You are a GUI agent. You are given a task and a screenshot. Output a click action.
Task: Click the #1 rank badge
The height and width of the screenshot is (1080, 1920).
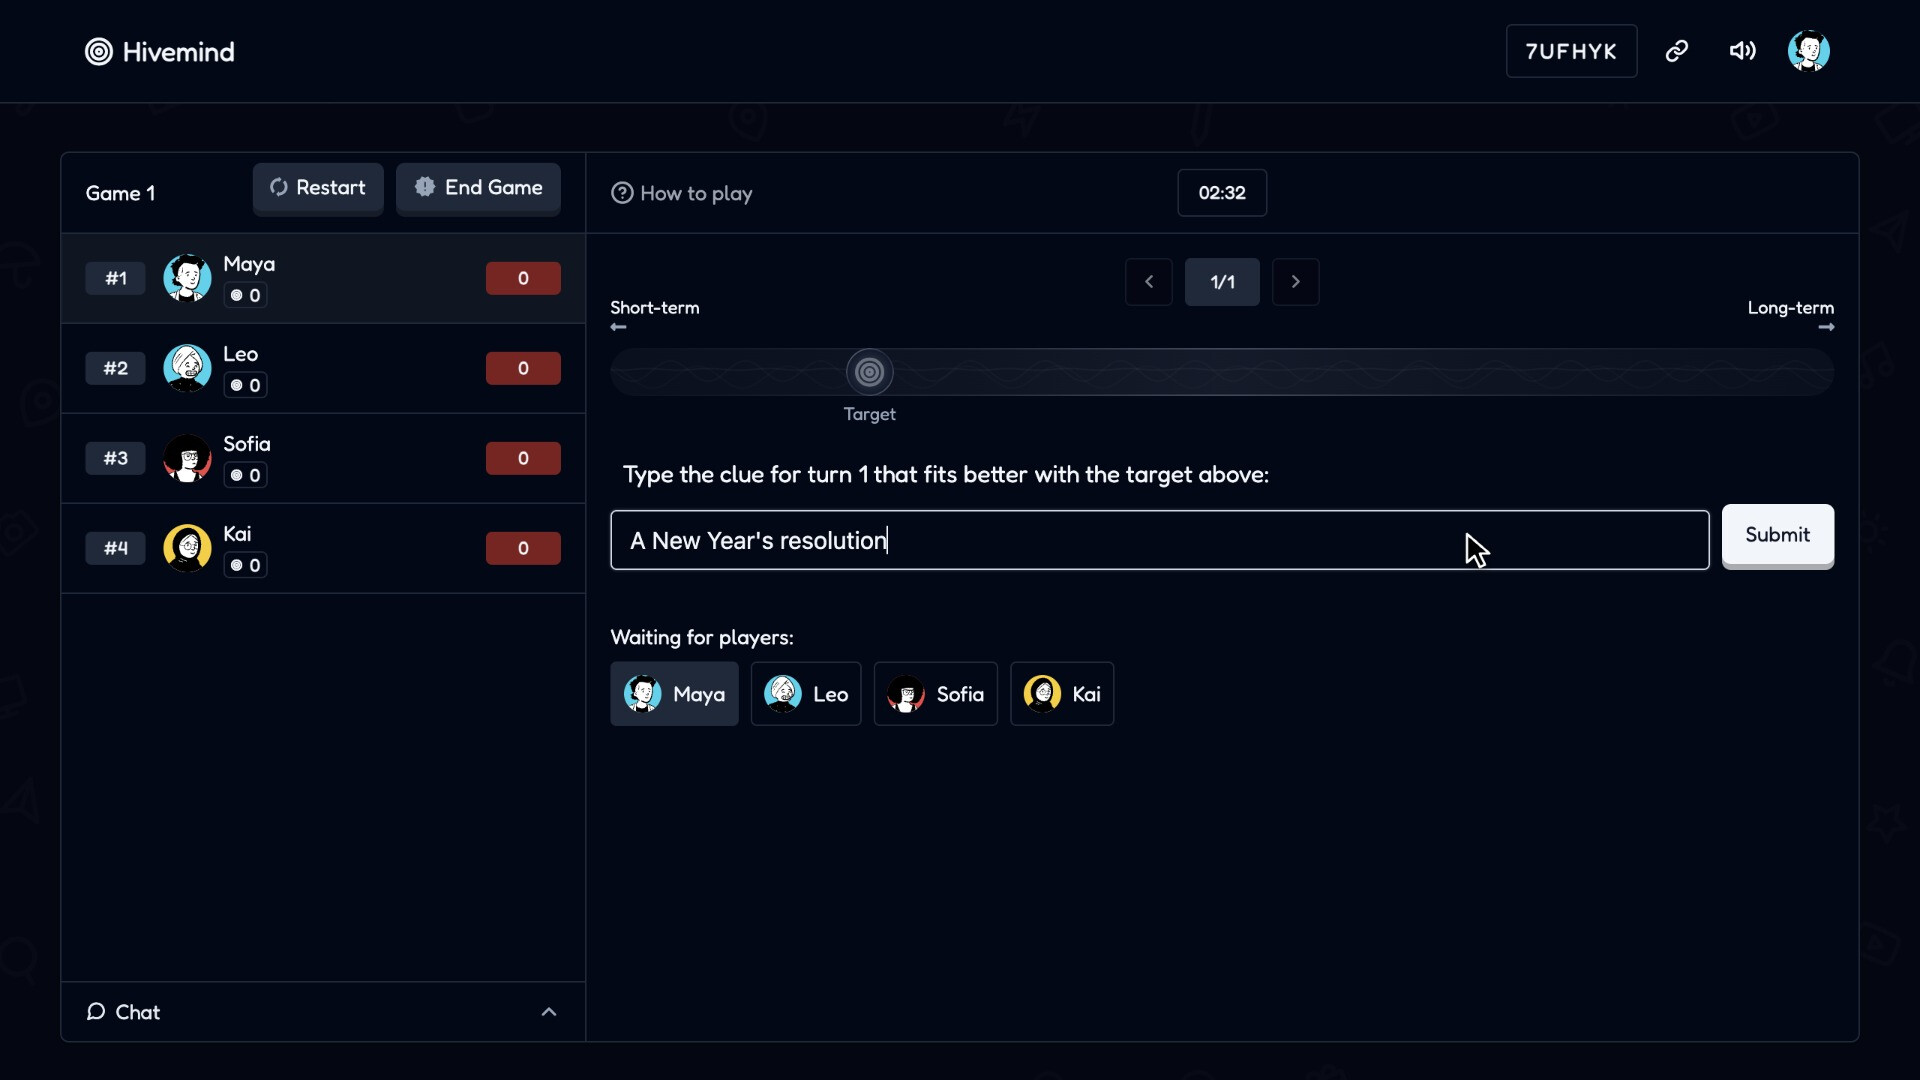point(116,278)
